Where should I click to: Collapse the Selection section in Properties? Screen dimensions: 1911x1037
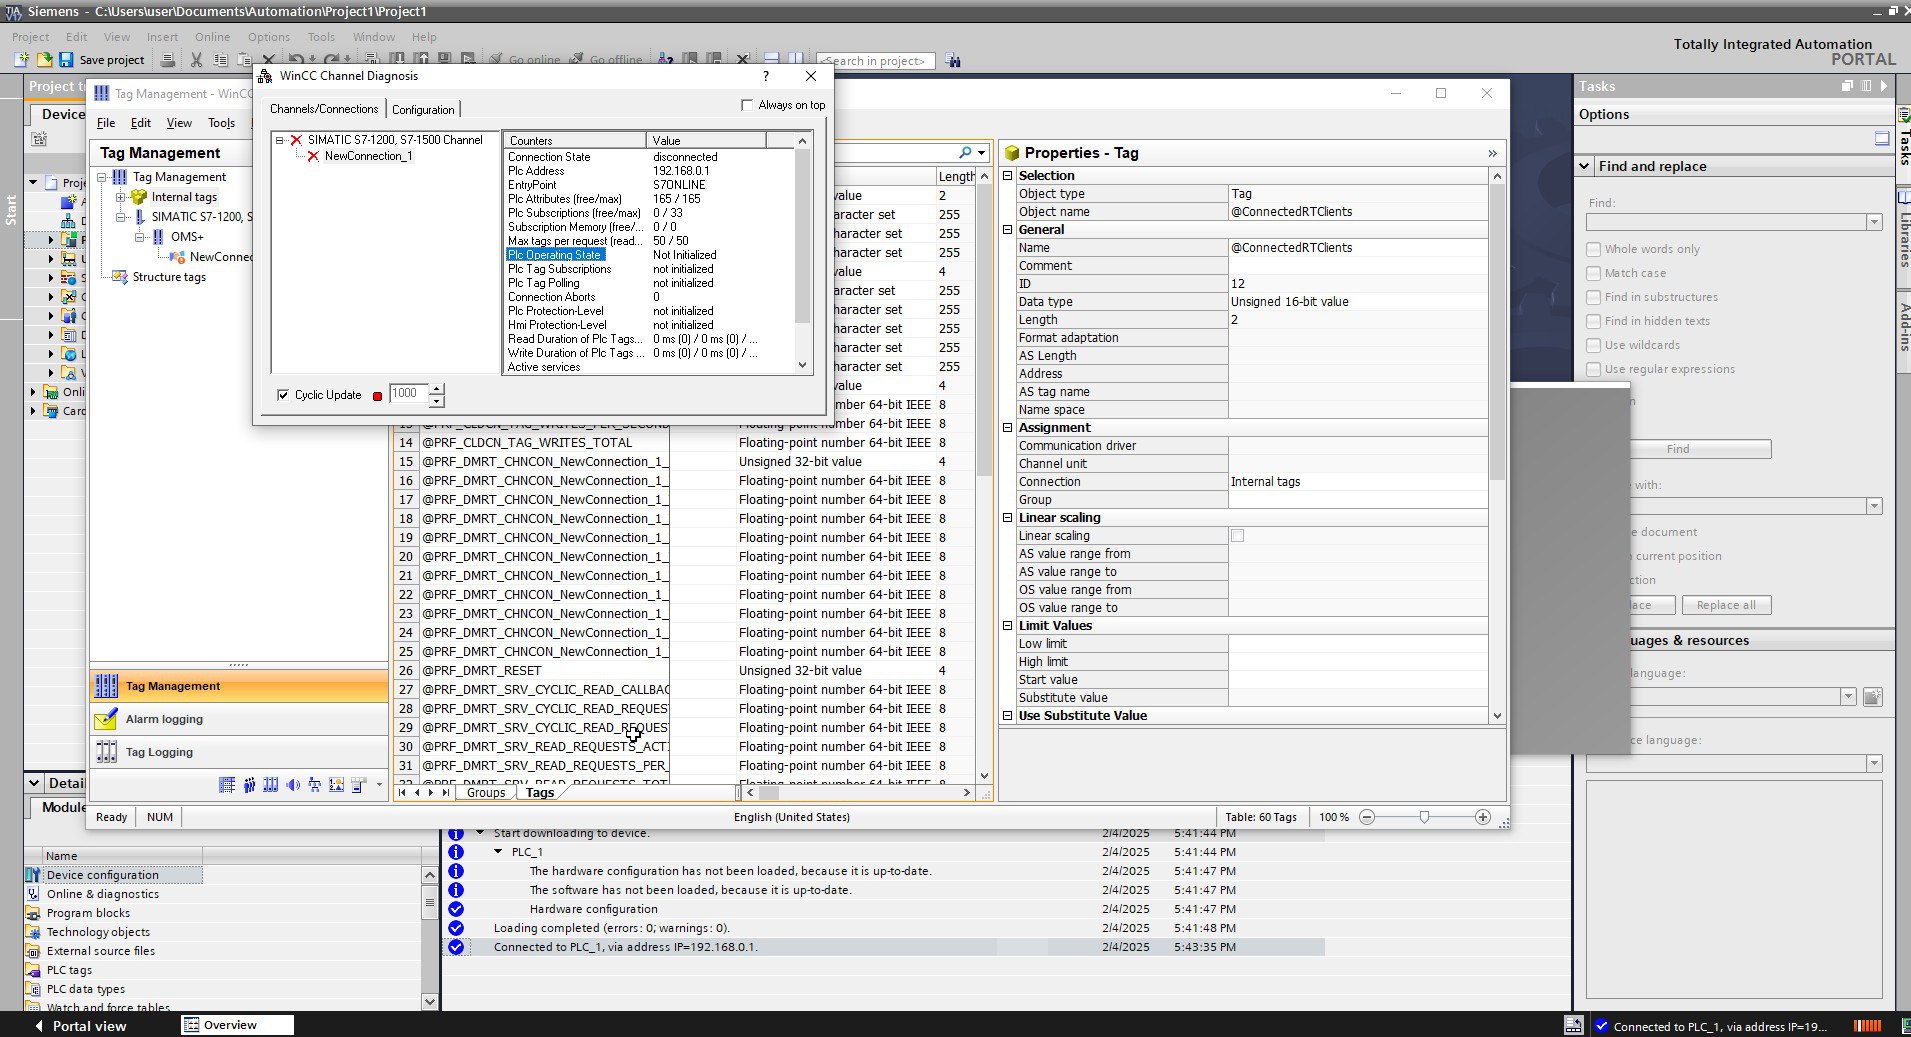pyautogui.click(x=1008, y=175)
